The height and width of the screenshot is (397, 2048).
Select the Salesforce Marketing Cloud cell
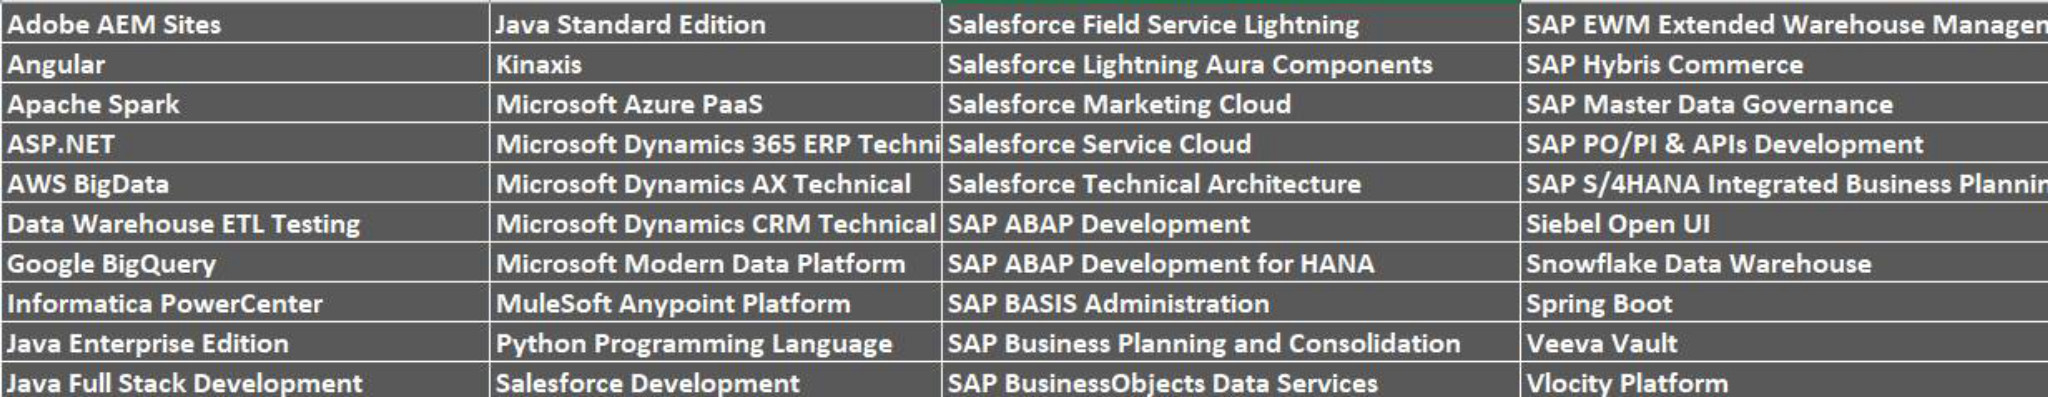(x=1231, y=104)
